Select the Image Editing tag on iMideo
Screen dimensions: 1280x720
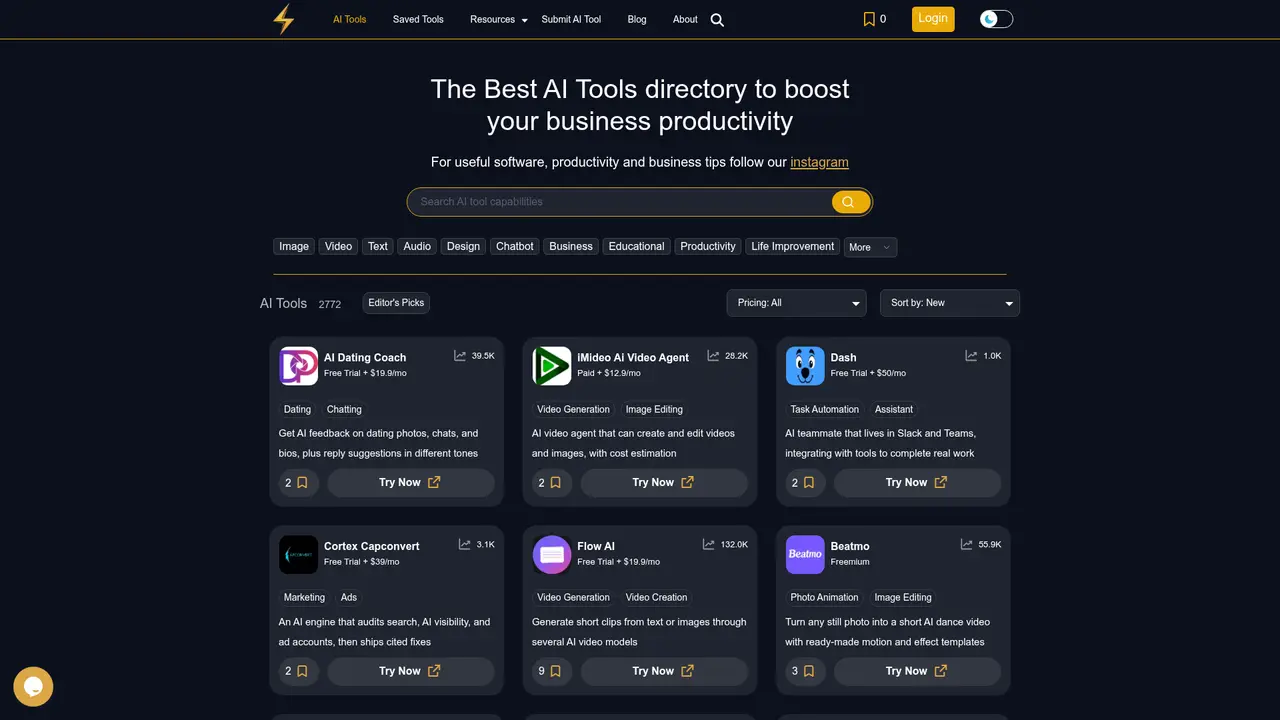(x=654, y=409)
